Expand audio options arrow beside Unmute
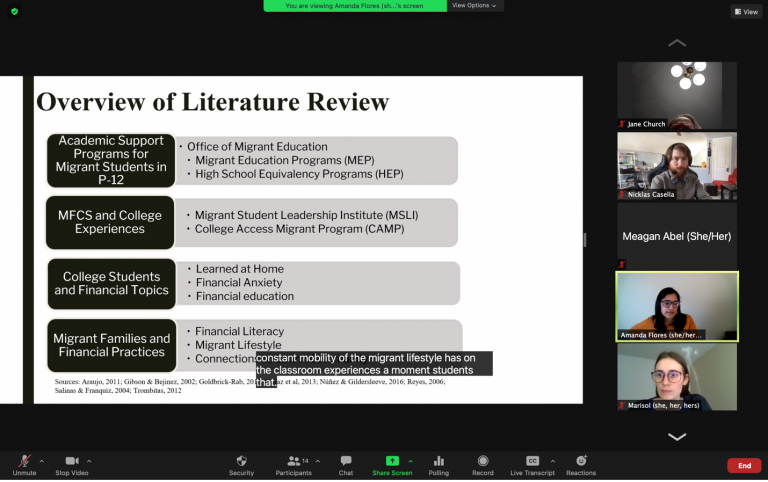Screen dimensions: 768x482 (42, 461)
